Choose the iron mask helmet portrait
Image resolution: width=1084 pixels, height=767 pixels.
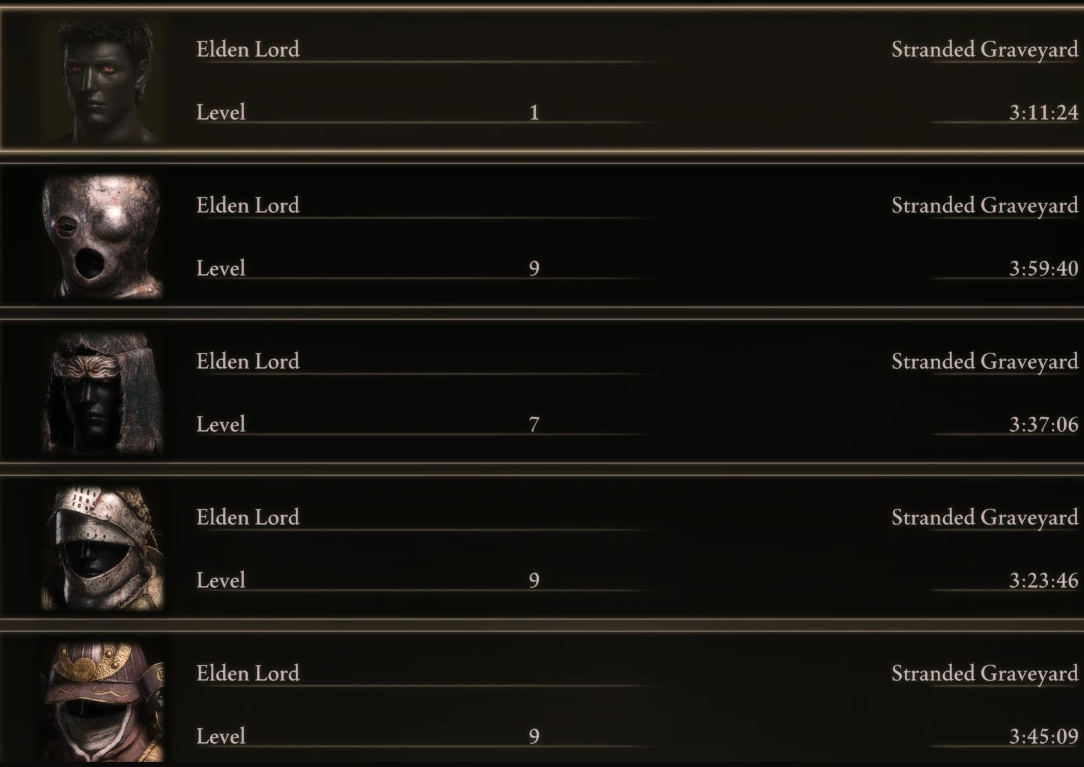[102, 237]
